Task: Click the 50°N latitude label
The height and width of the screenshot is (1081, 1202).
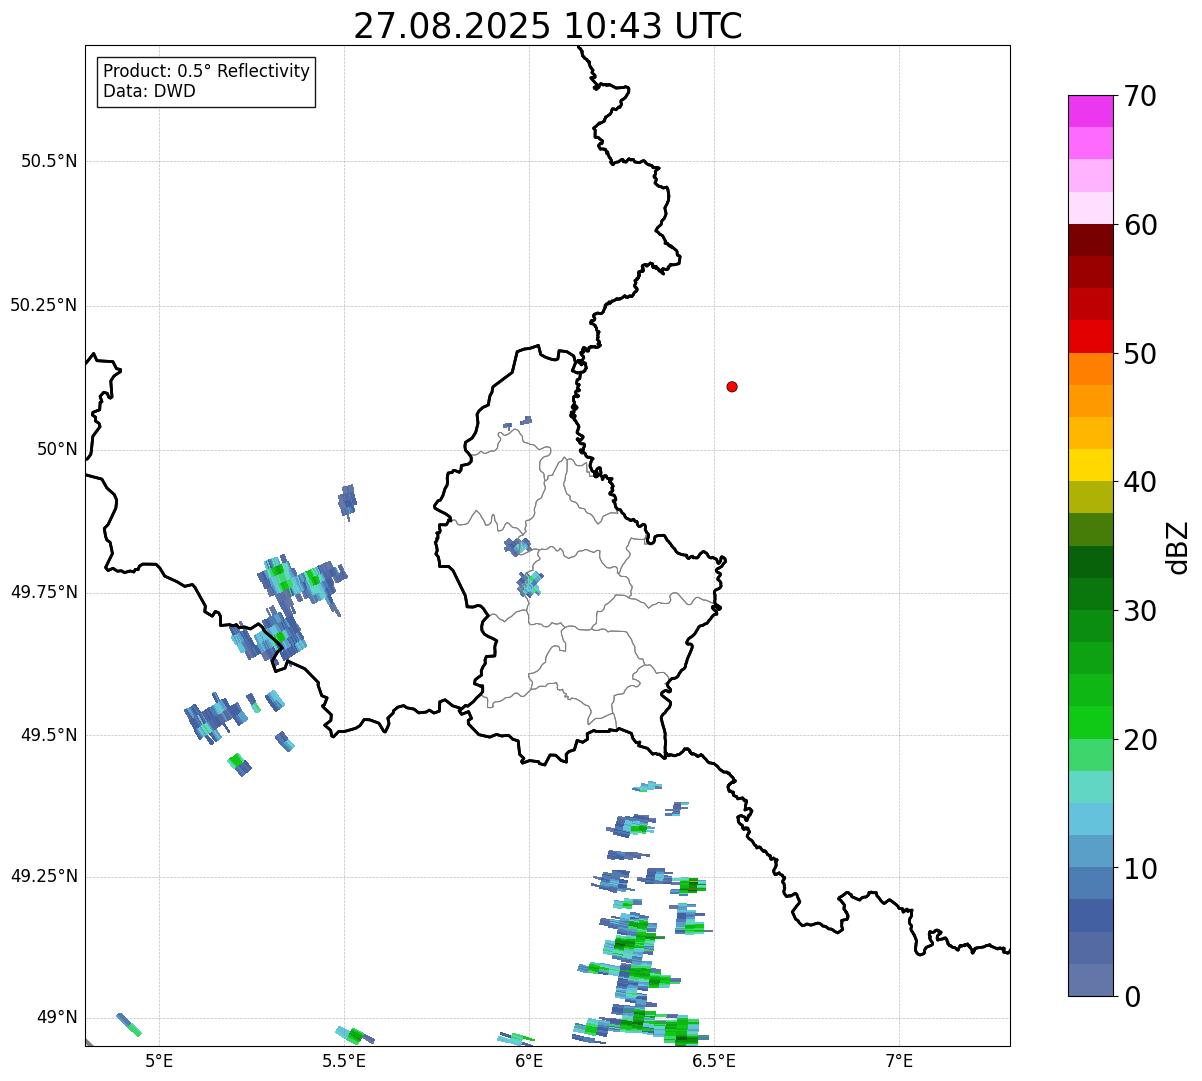Action: pos(57,450)
